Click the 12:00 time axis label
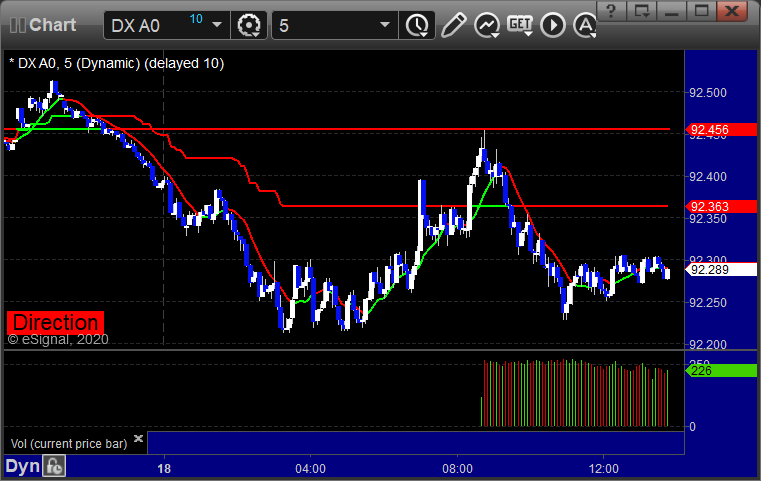The height and width of the screenshot is (481, 761). point(604,469)
